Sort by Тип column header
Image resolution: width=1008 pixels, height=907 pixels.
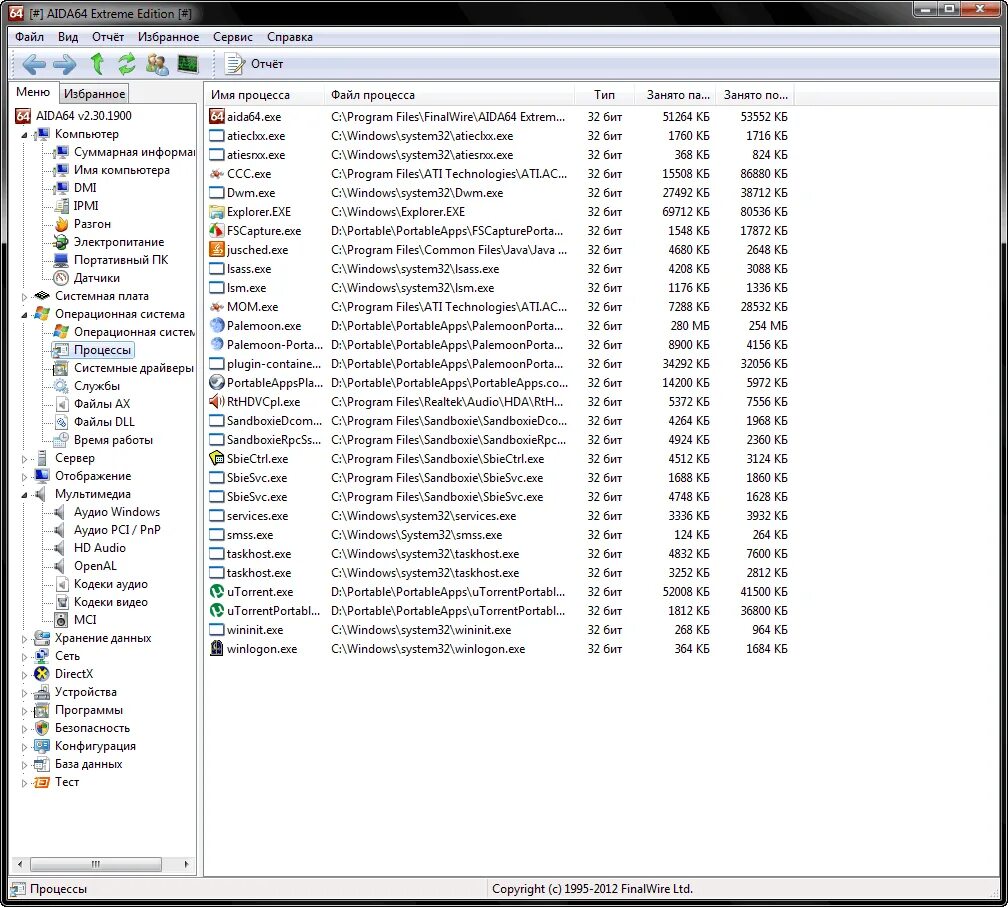point(604,94)
